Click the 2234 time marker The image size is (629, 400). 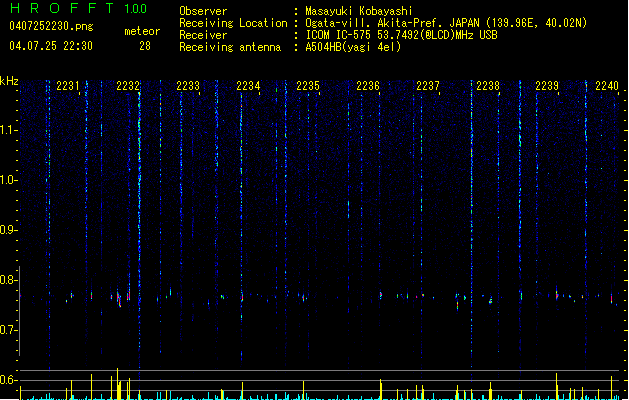point(248,85)
